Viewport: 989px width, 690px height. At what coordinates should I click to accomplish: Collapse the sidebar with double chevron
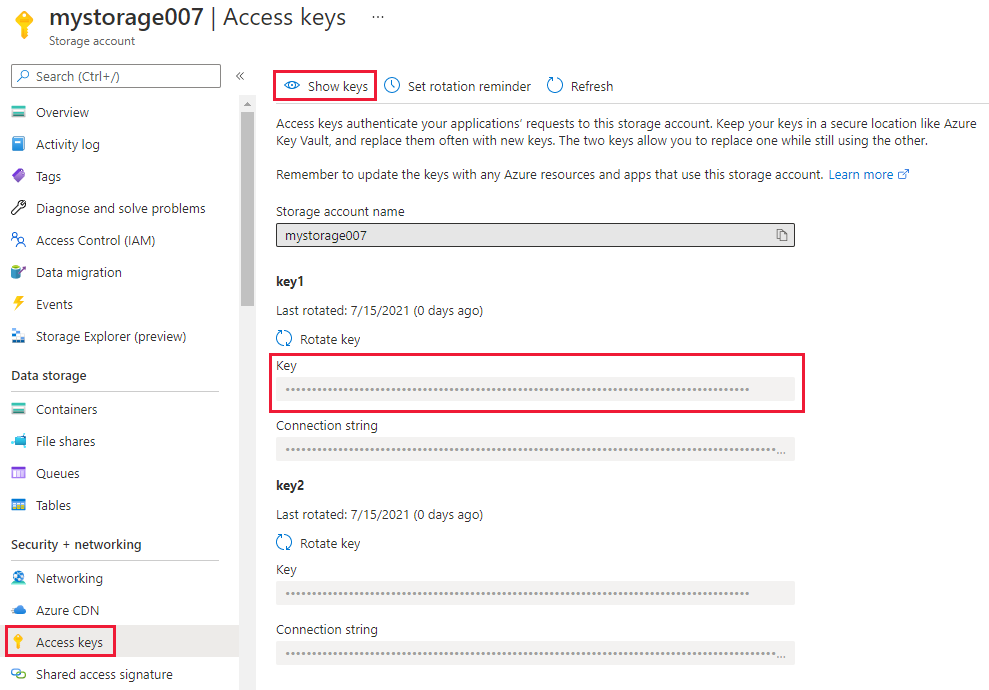tap(240, 76)
